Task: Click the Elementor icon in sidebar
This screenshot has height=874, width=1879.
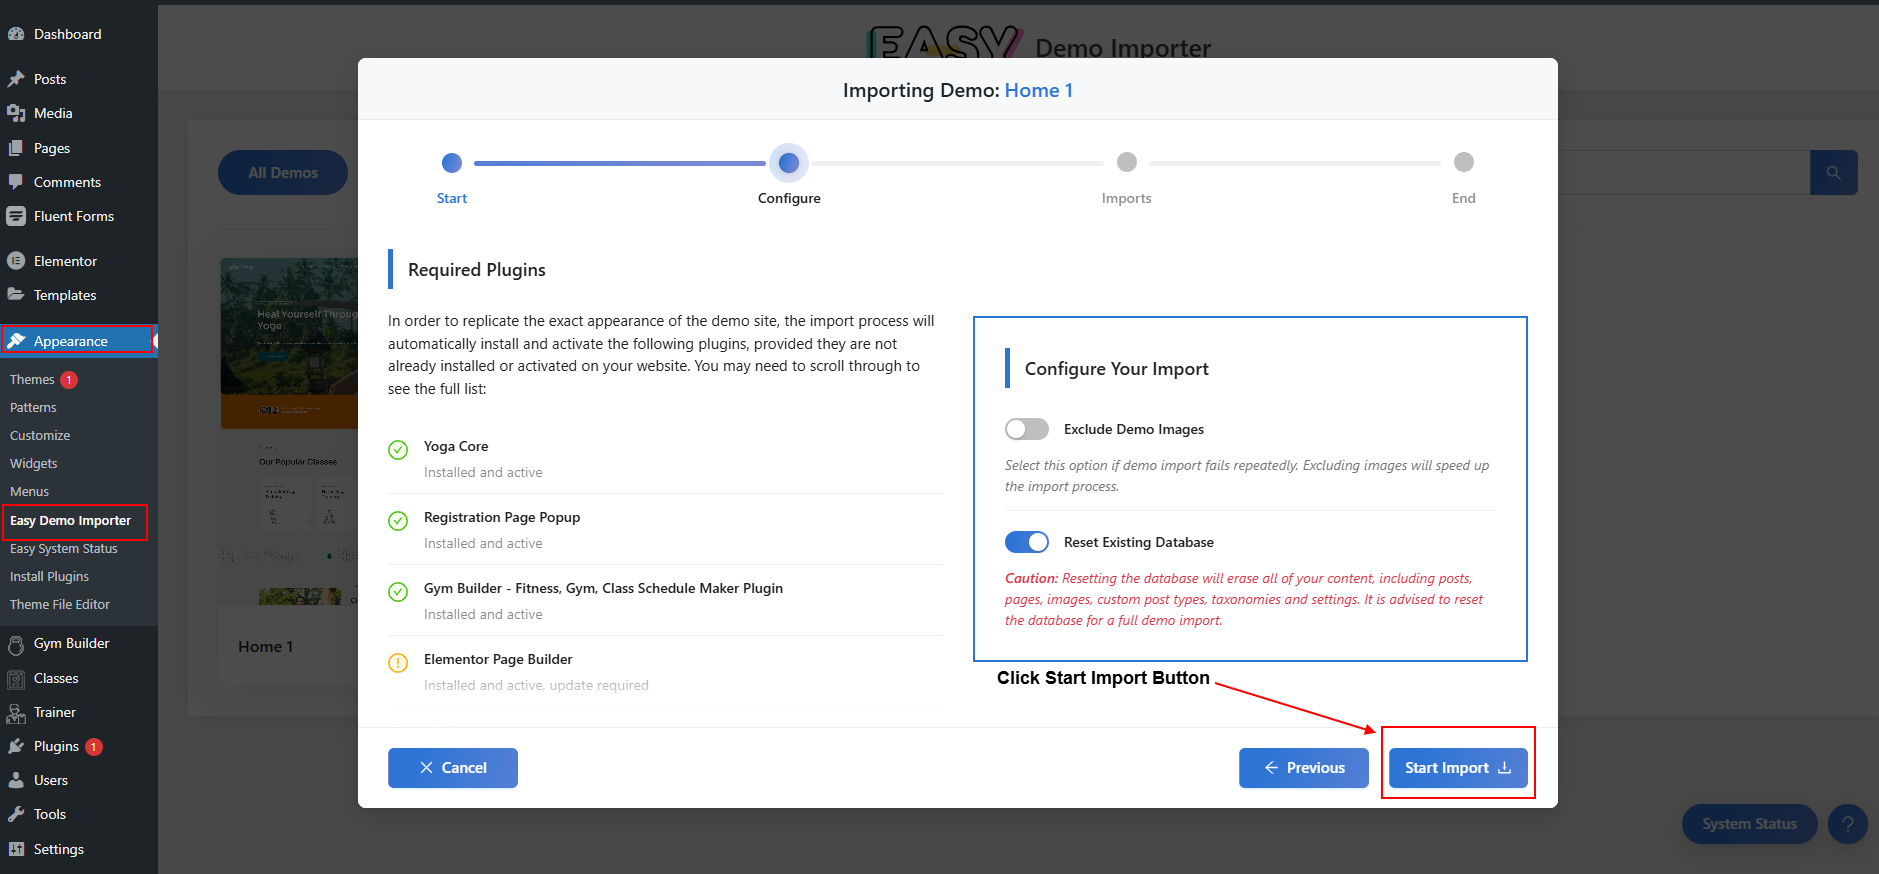Action: click(16, 261)
